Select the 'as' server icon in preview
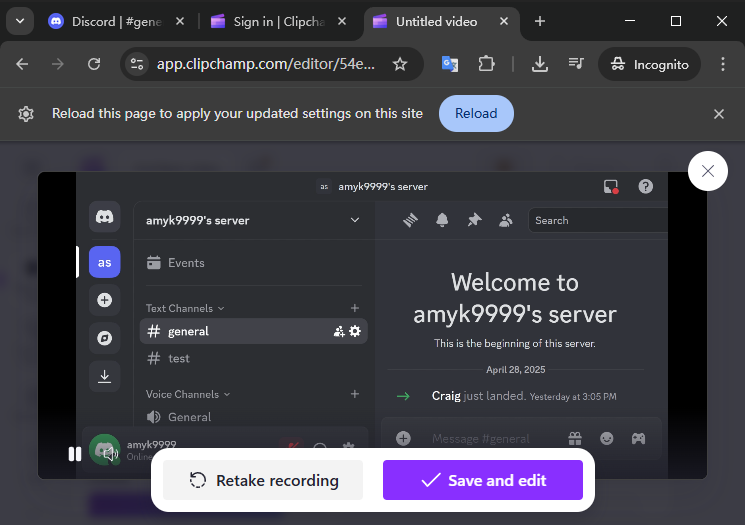 105,262
